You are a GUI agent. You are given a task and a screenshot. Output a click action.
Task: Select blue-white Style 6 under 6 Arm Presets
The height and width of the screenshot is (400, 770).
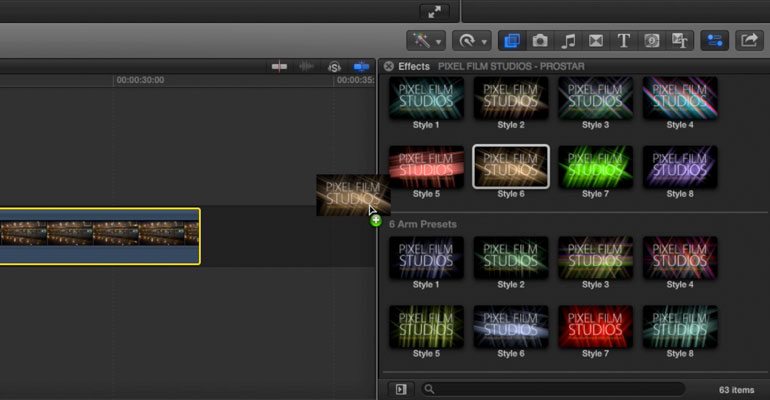(x=511, y=327)
